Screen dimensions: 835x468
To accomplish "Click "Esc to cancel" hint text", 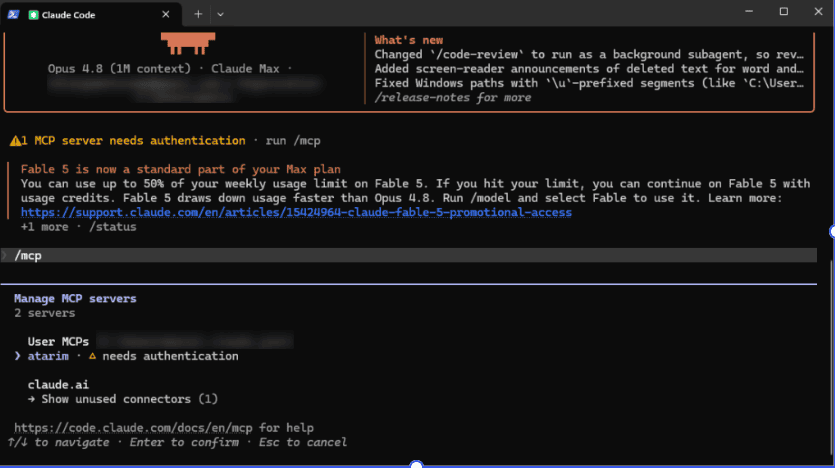I will click(x=302, y=442).
